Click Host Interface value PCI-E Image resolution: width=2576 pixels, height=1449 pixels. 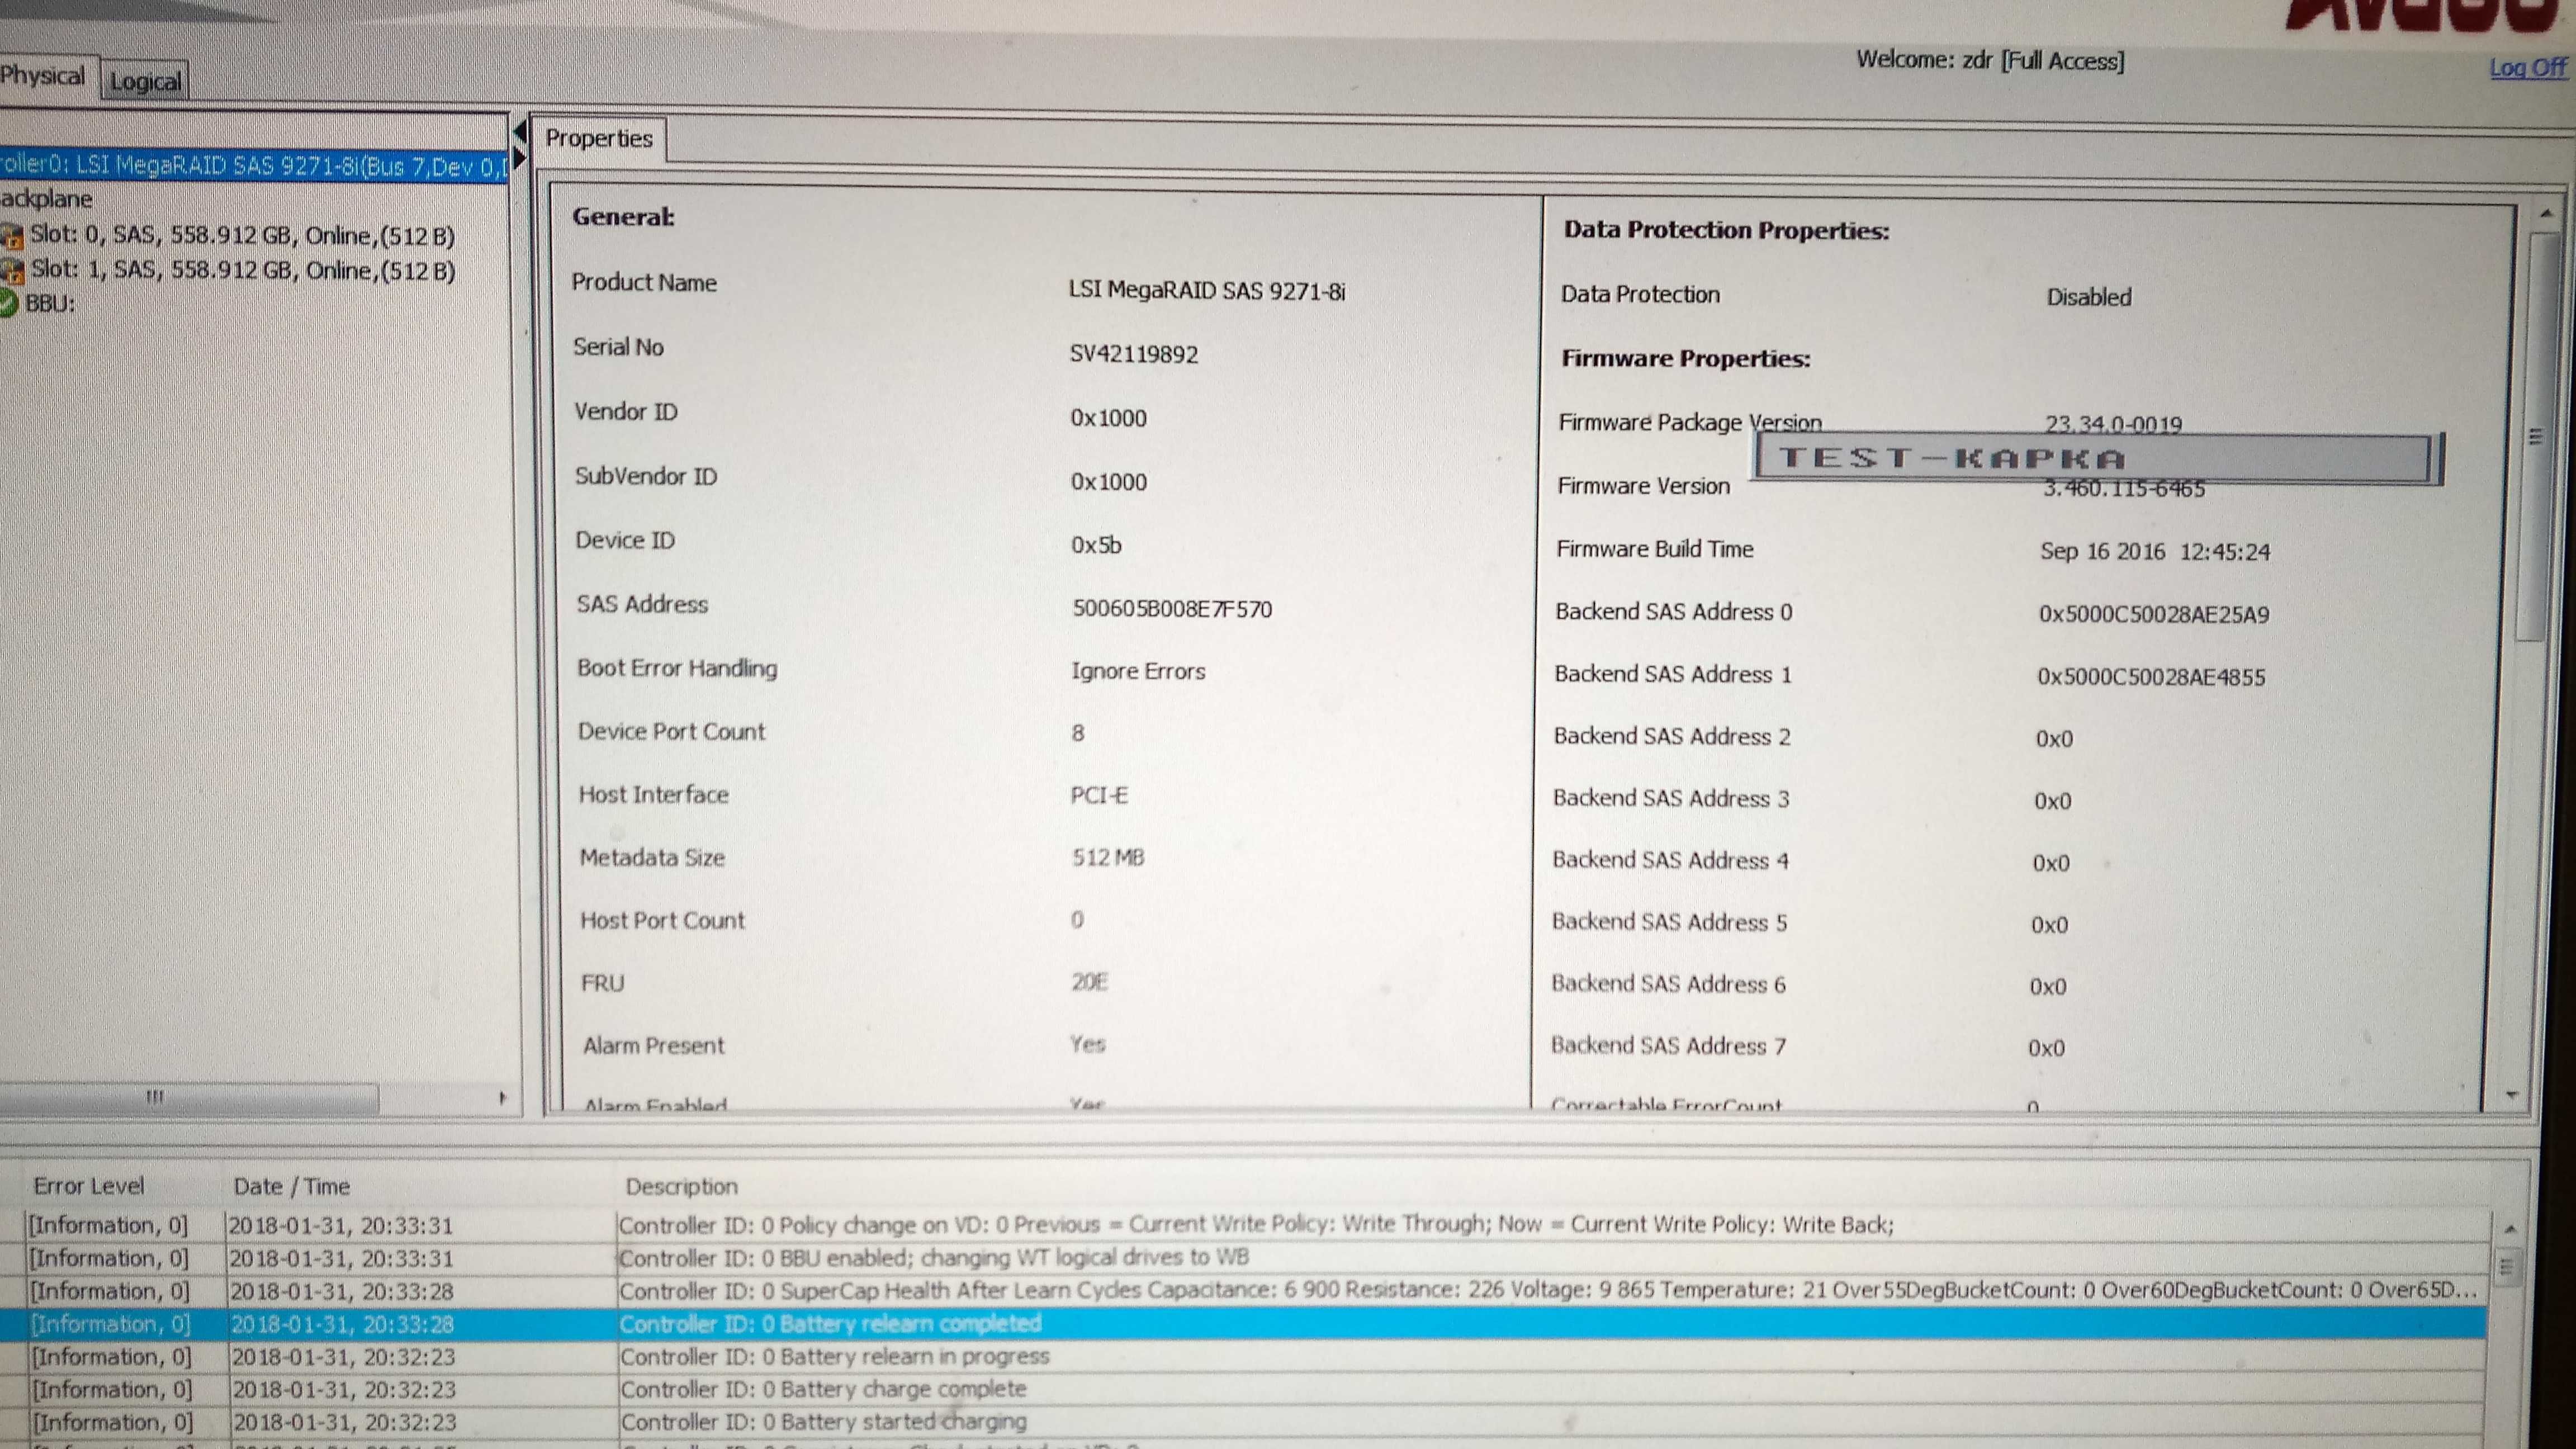(1099, 796)
